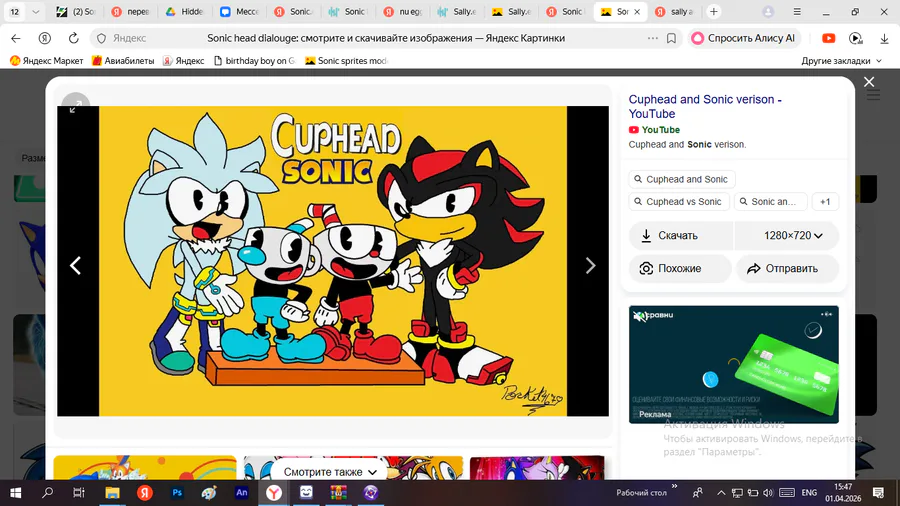Close the current active tab
The width and height of the screenshot is (900, 506).
637,11
